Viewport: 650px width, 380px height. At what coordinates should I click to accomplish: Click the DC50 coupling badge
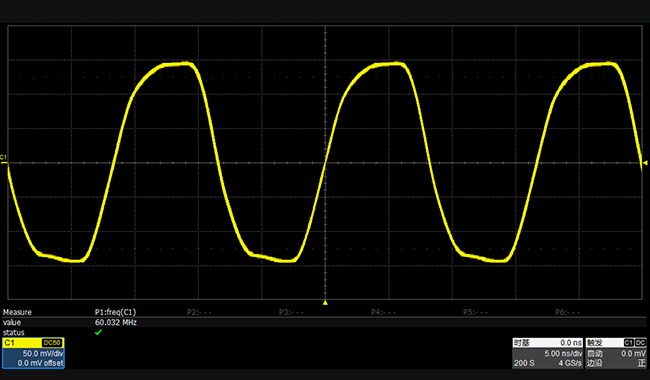(x=52, y=343)
